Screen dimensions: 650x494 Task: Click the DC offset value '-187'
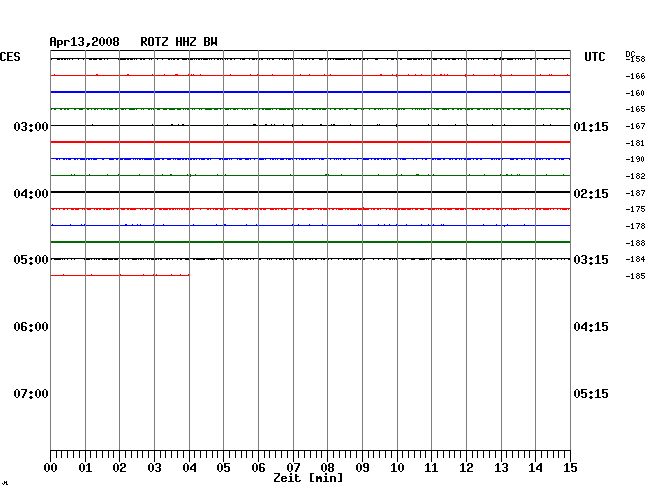[635, 193]
